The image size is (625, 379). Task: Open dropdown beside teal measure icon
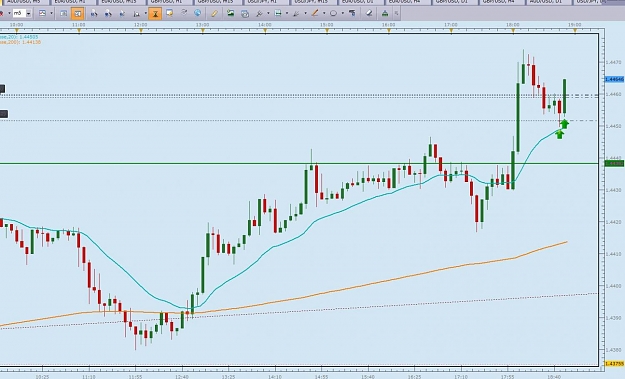[287, 14]
